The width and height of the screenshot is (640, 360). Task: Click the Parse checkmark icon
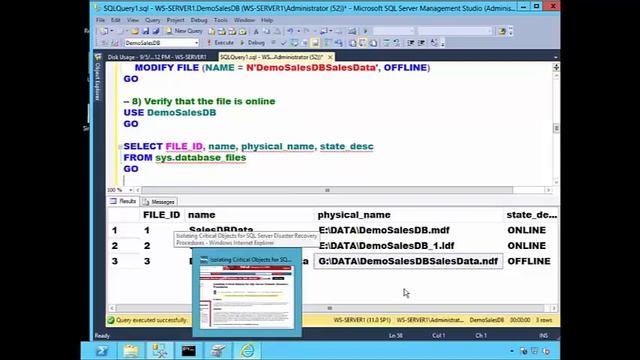coord(284,42)
